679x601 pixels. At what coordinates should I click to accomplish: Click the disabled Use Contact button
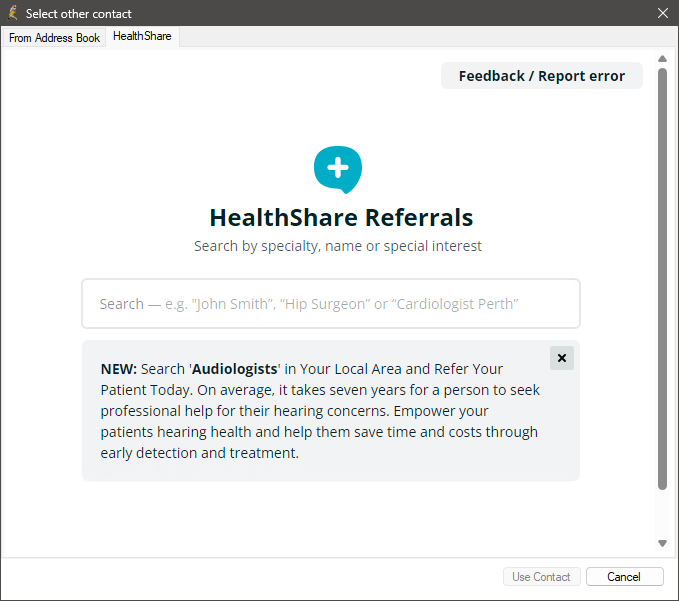pos(541,577)
